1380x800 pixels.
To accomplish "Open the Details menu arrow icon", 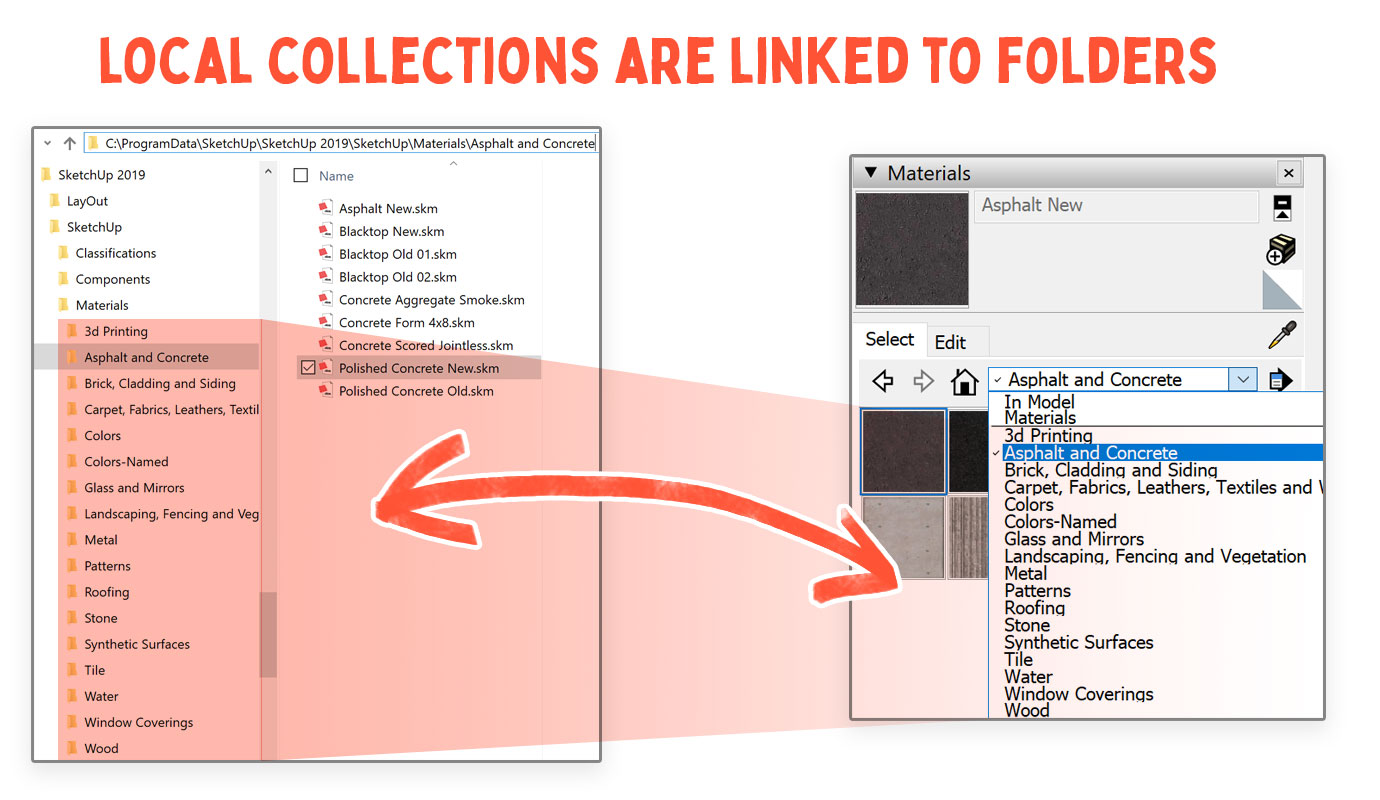I will point(1280,380).
